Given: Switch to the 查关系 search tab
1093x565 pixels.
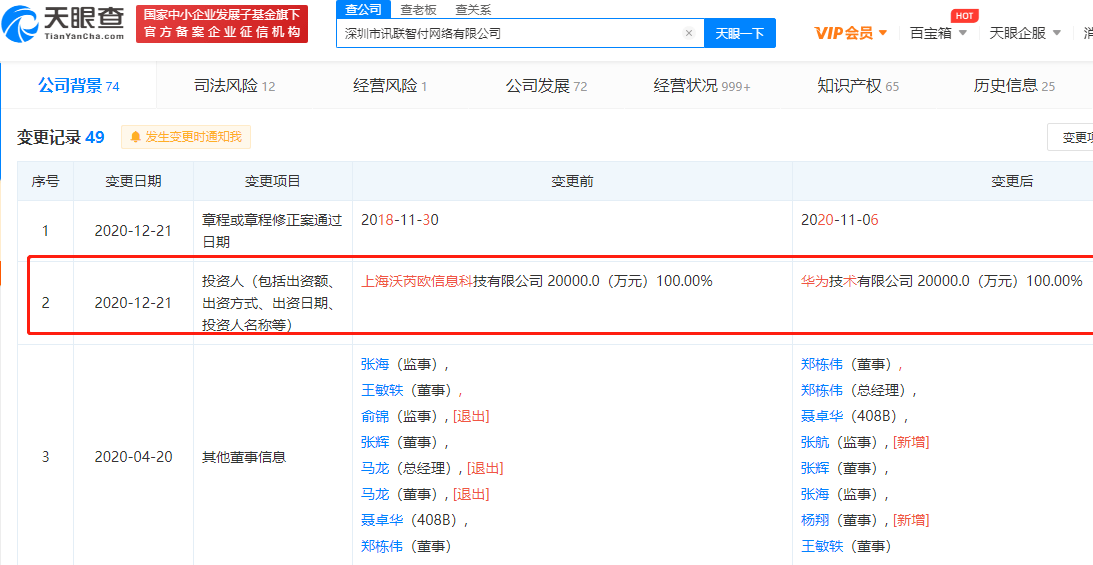Looking at the screenshot, I should pos(473,9).
